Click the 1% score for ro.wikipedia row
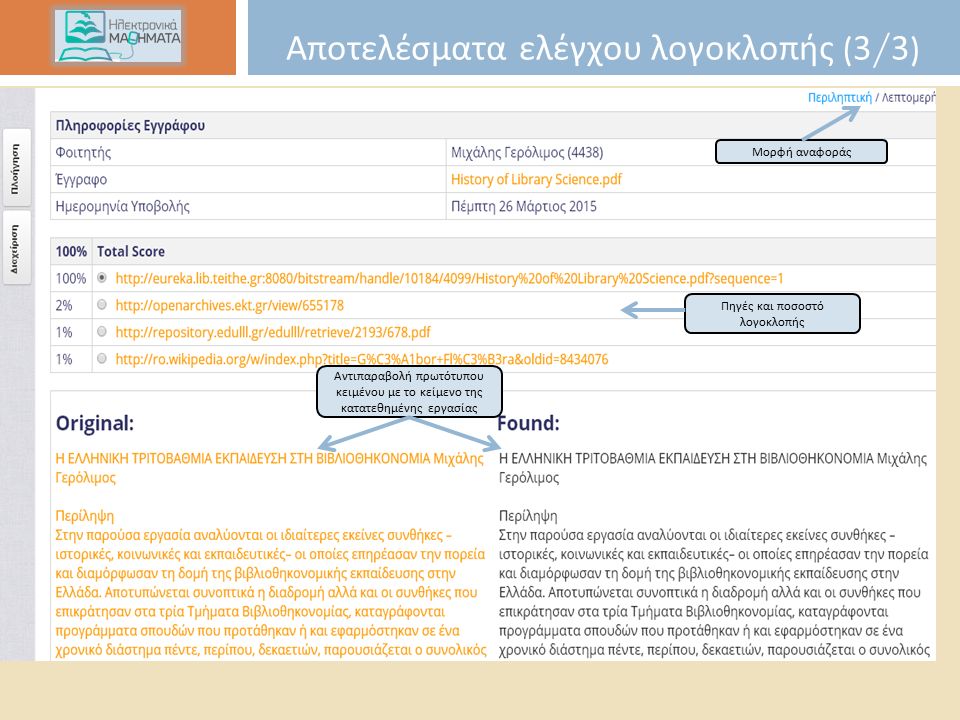Viewport: 960px width, 720px height. (64, 359)
